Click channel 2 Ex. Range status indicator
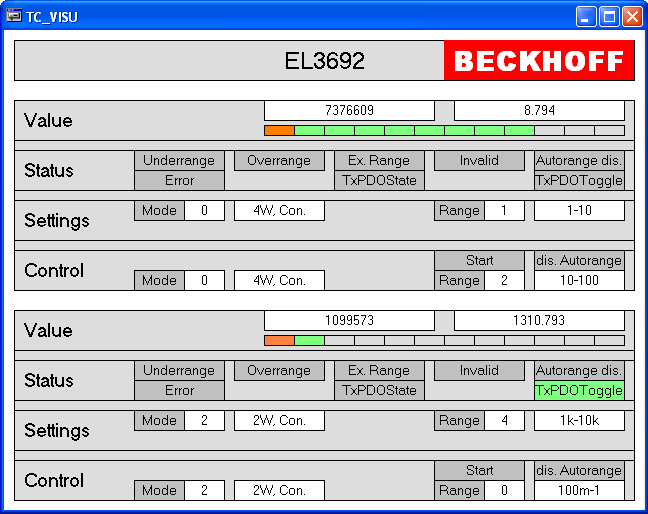Viewport: 648px width, 514px height. click(379, 370)
